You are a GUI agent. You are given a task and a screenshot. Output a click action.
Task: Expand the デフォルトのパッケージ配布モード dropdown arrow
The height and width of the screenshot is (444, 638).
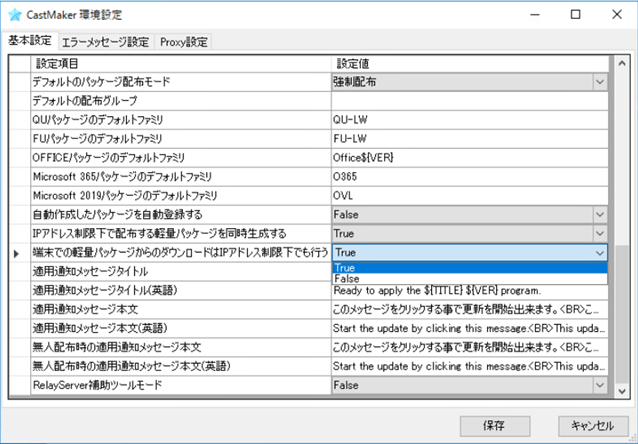click(x=599, y=82)
